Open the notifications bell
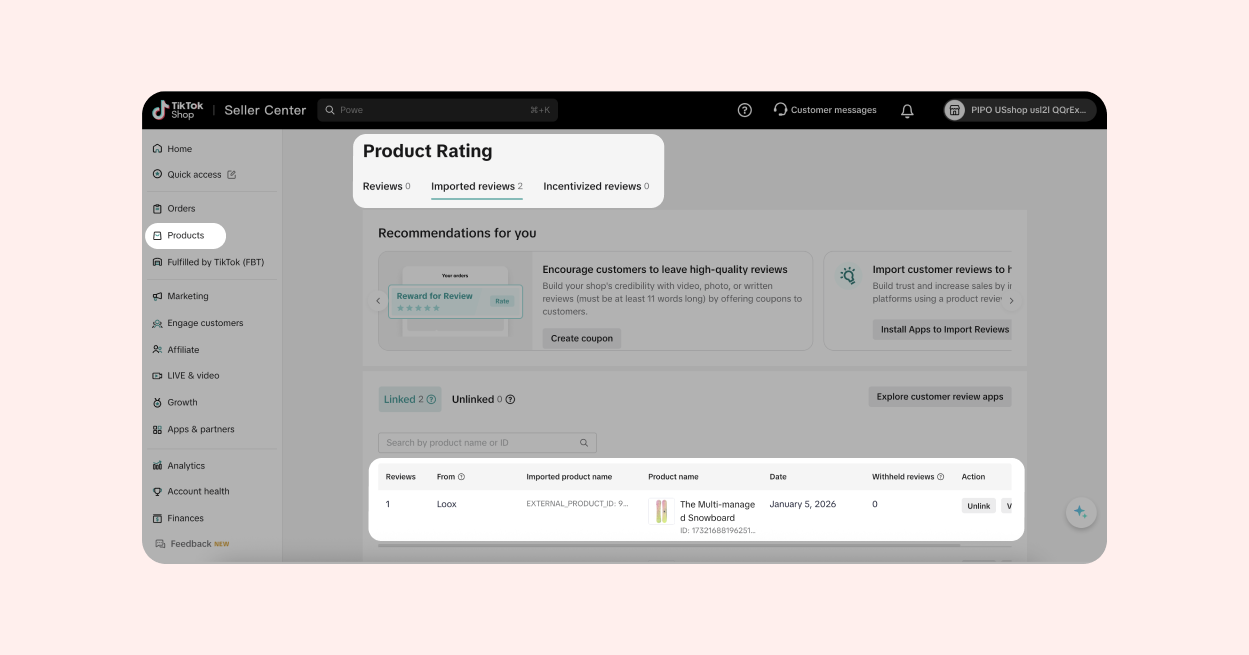This screenshot has width=1249, height=655. [x=907, y=111]
